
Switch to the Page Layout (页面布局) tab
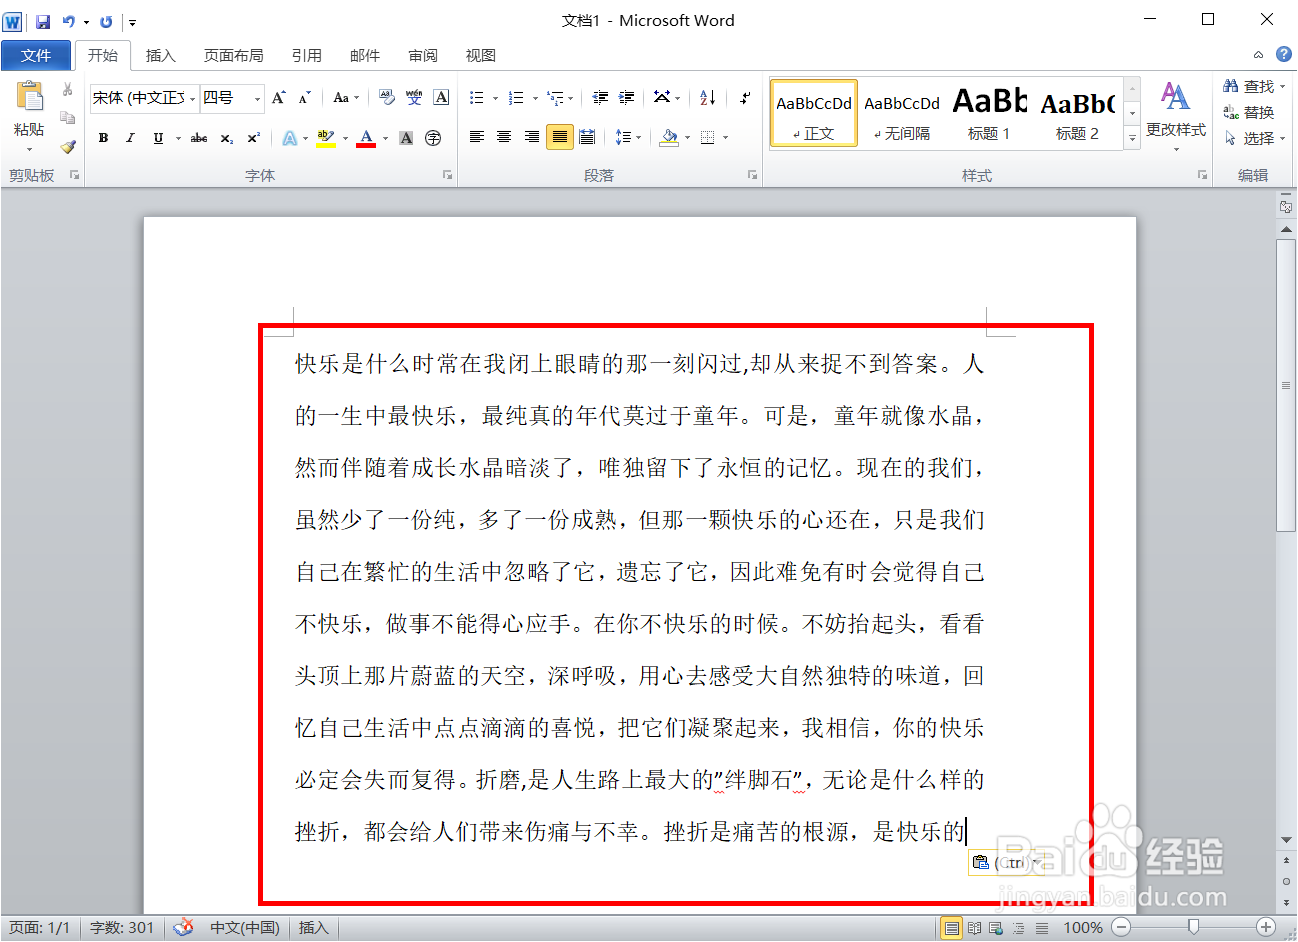(x=234, y=55)
